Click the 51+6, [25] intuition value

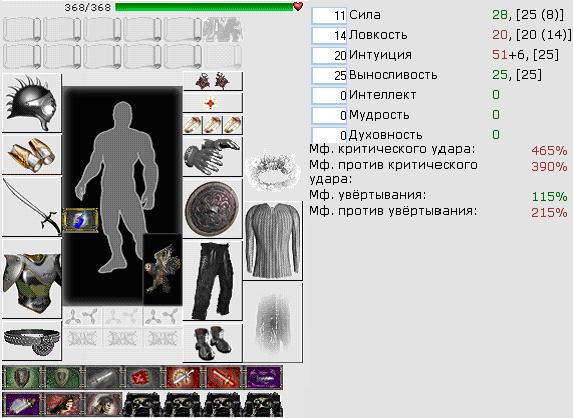[525, 55]
